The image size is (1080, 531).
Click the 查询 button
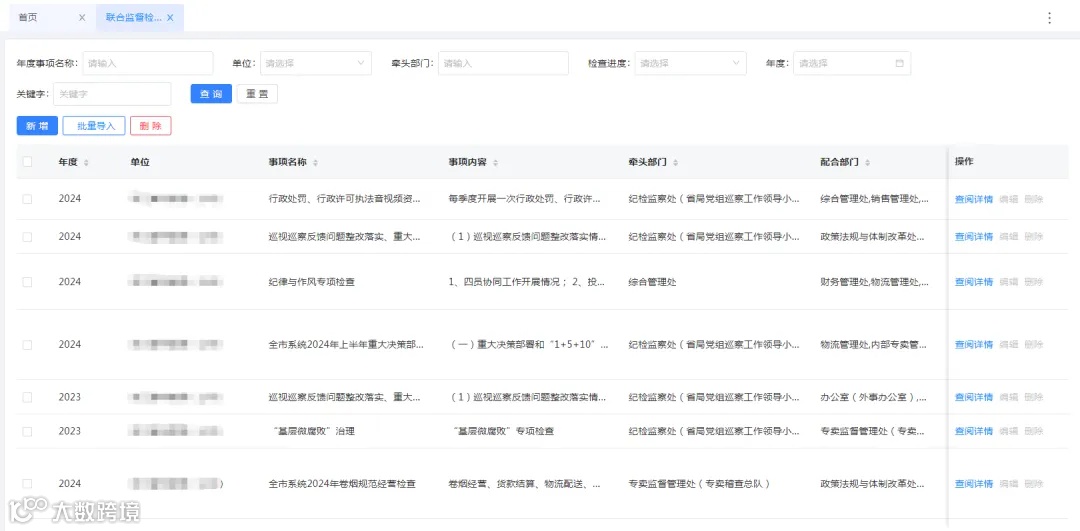[x=211, y=94]
